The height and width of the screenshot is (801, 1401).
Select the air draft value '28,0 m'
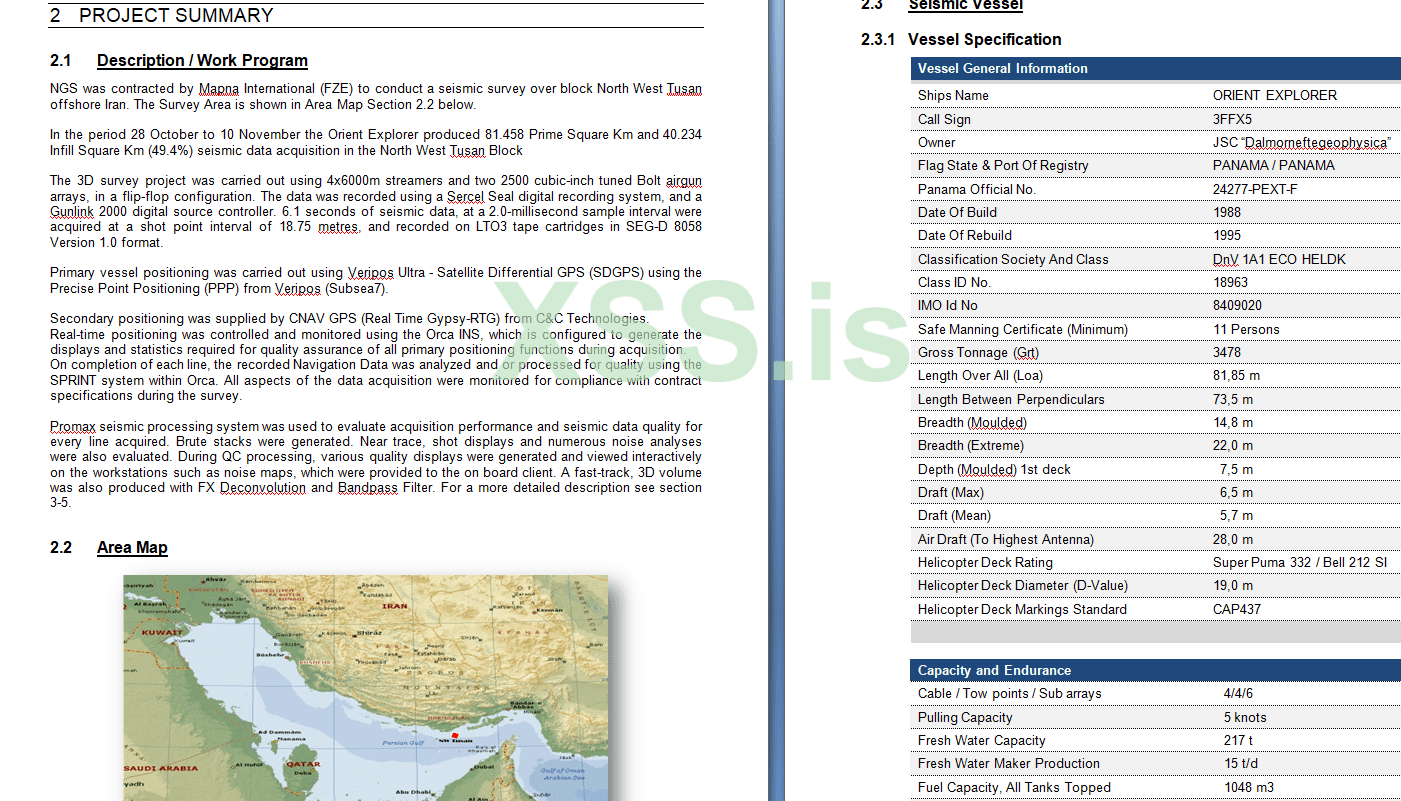click(1233, 539)
